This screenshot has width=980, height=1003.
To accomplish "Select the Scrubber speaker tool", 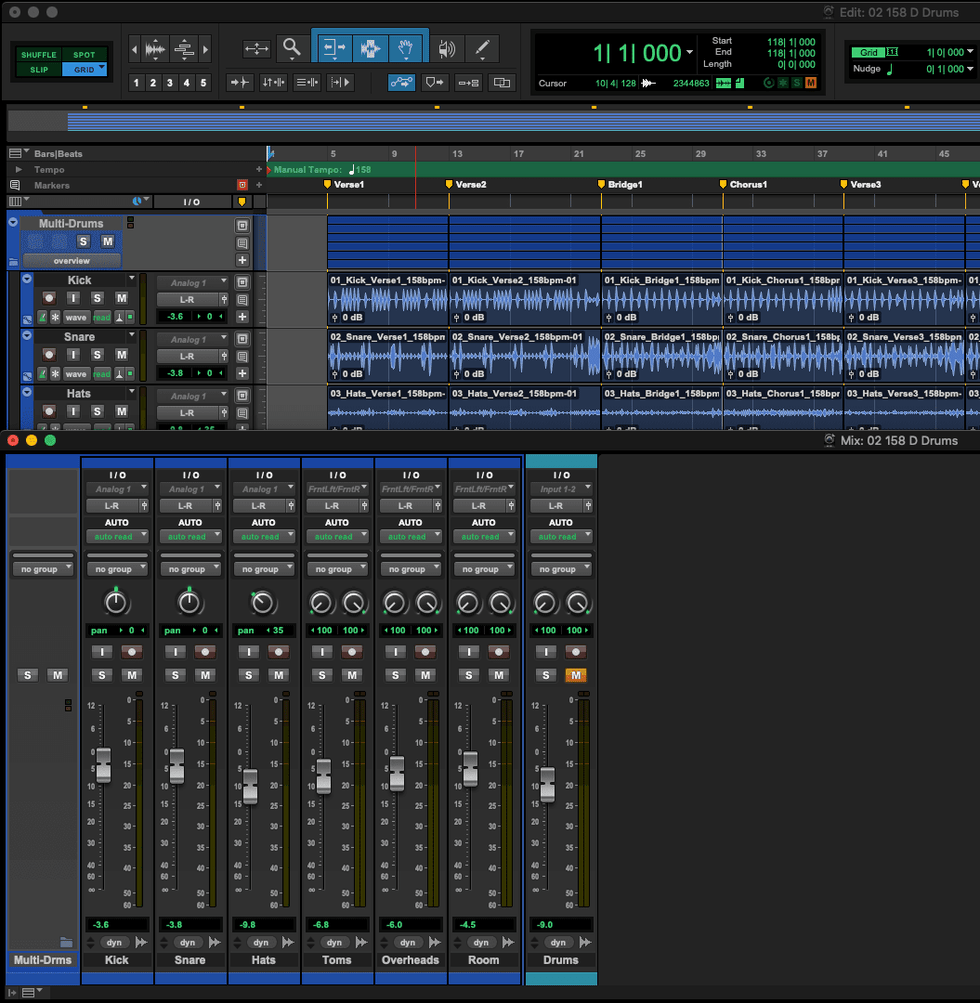I will [447, 47].
